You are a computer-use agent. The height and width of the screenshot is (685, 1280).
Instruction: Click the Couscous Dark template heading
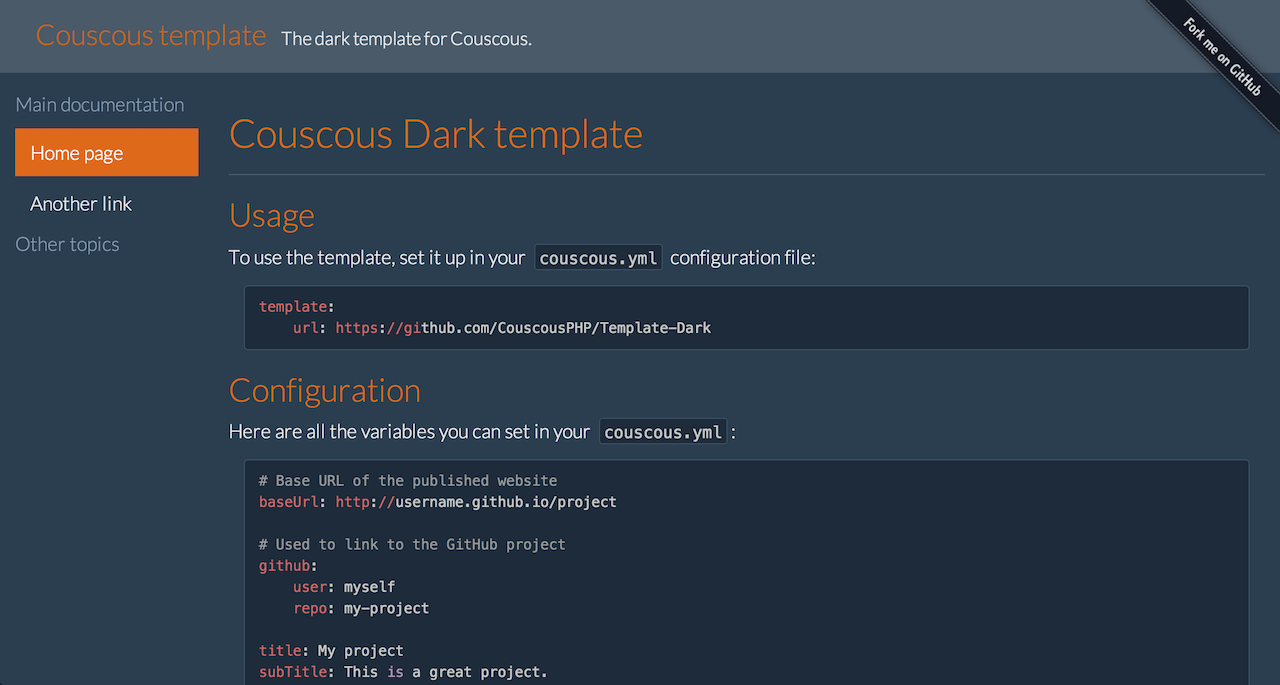pyautogui.click(x=436, y=134)
